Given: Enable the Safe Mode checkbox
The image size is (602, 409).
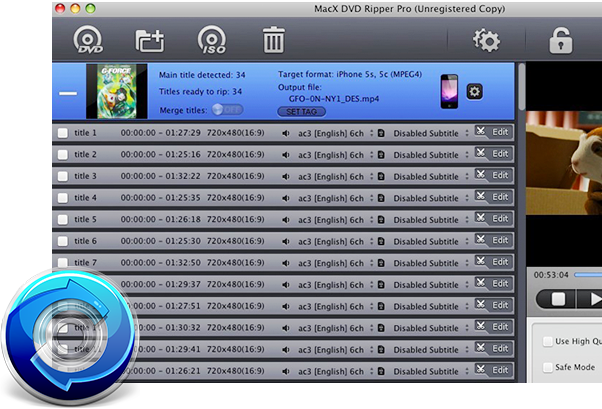Looking at the screenshot, I should 547,367.
